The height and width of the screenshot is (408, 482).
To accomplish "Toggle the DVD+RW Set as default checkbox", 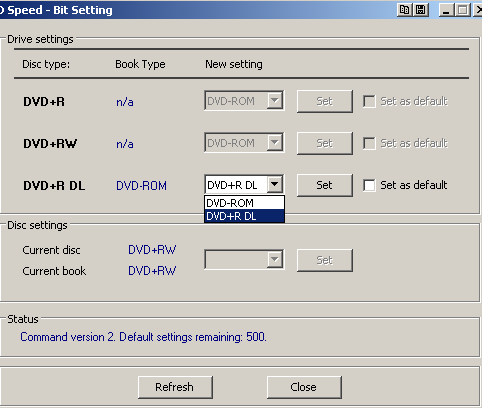I will click(369, 143).
